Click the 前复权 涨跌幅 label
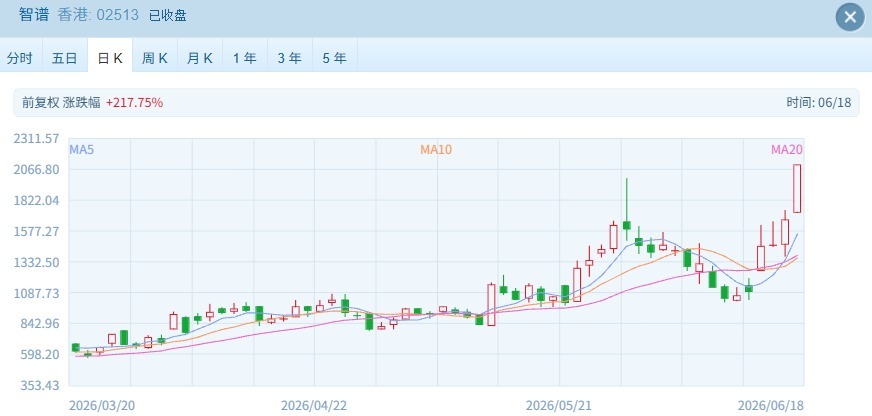The image size is (872, 416). pos(61,102)
